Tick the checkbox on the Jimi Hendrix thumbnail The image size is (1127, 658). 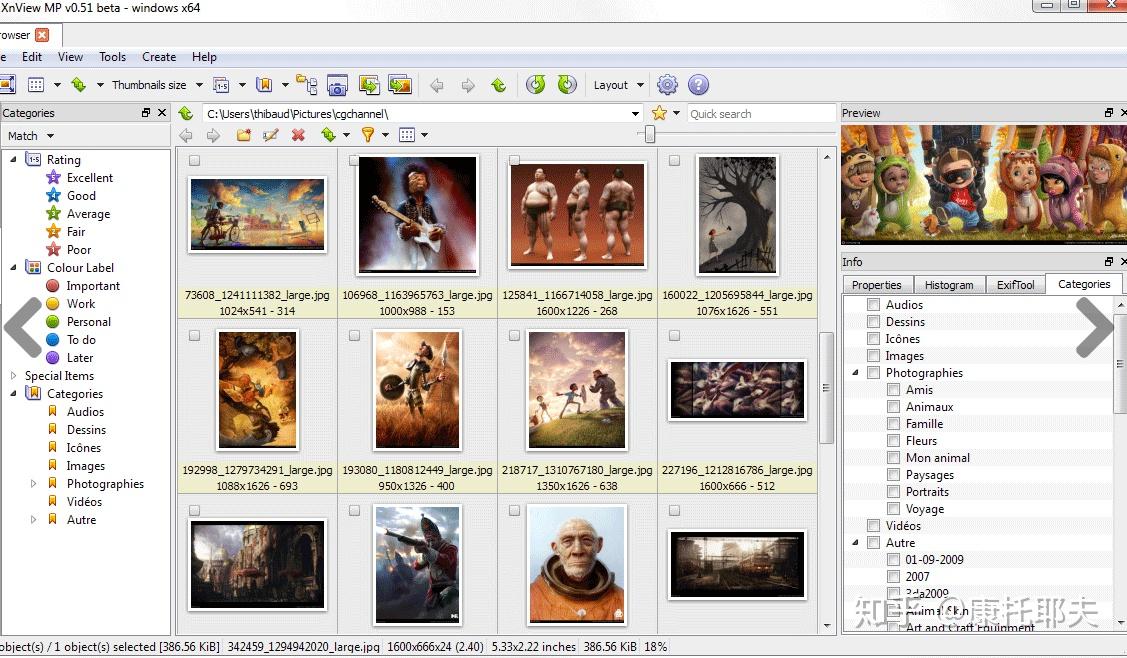coord(355,161)
